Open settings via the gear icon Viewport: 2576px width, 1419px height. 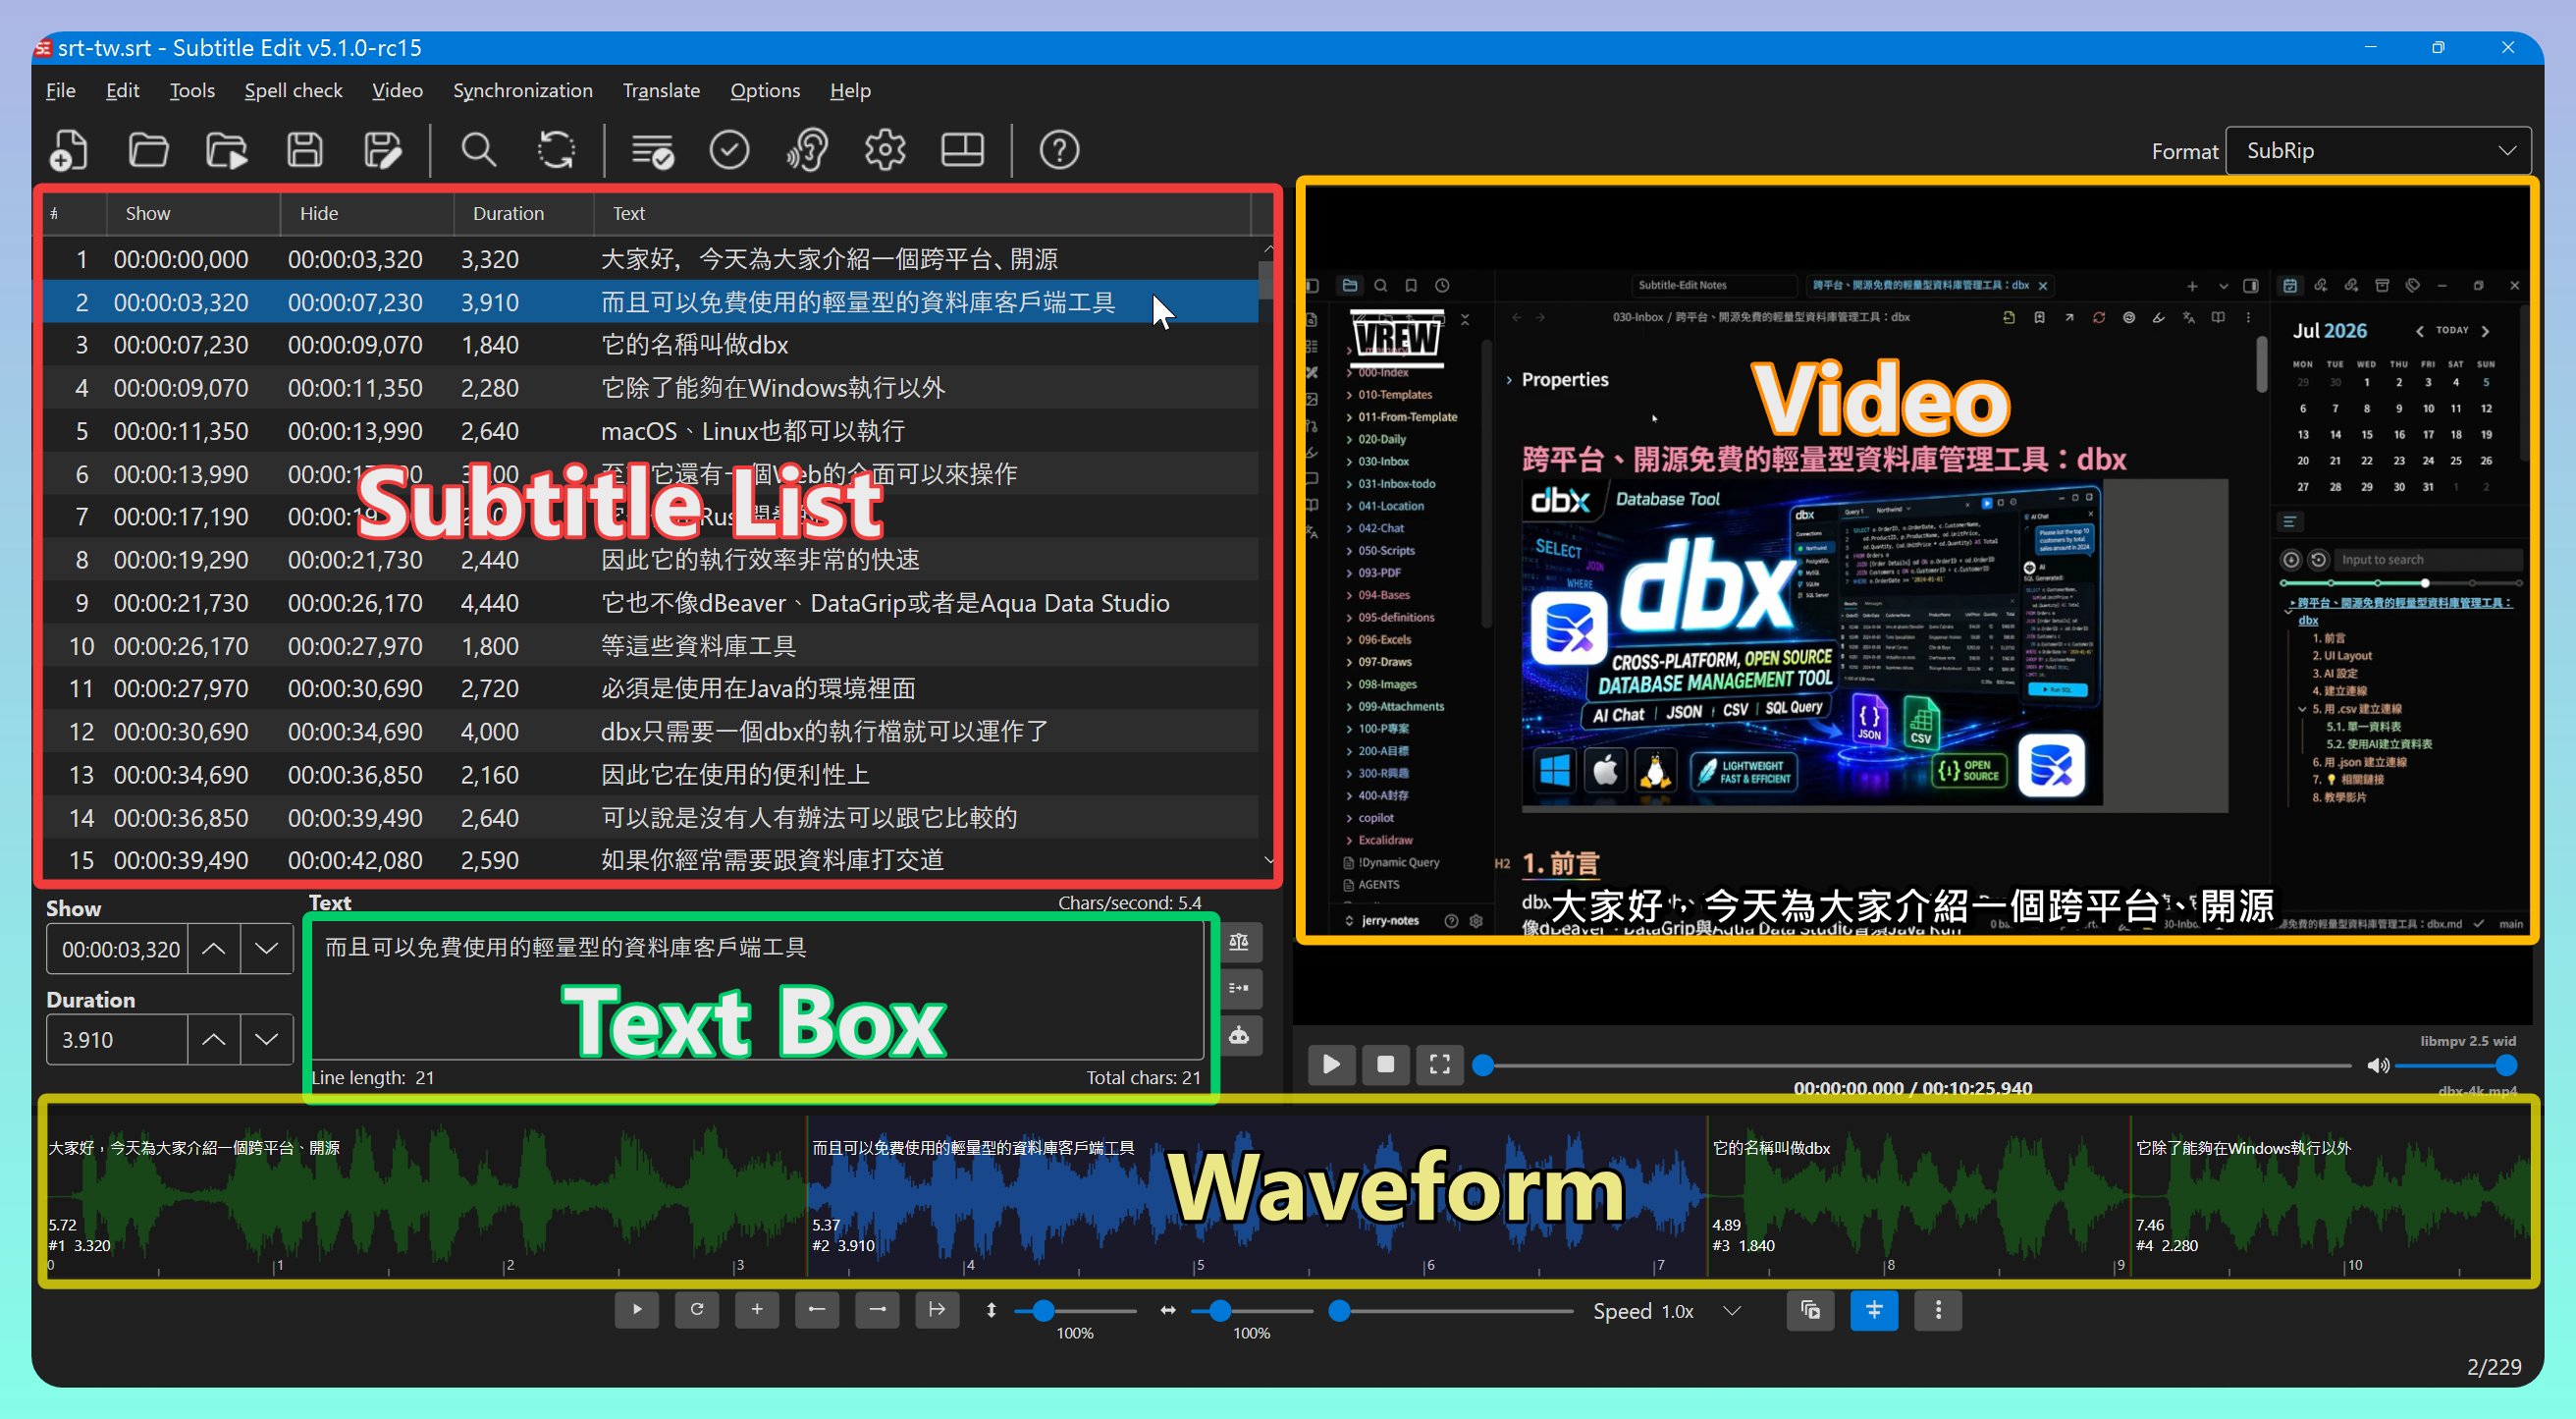coord(885,151)
